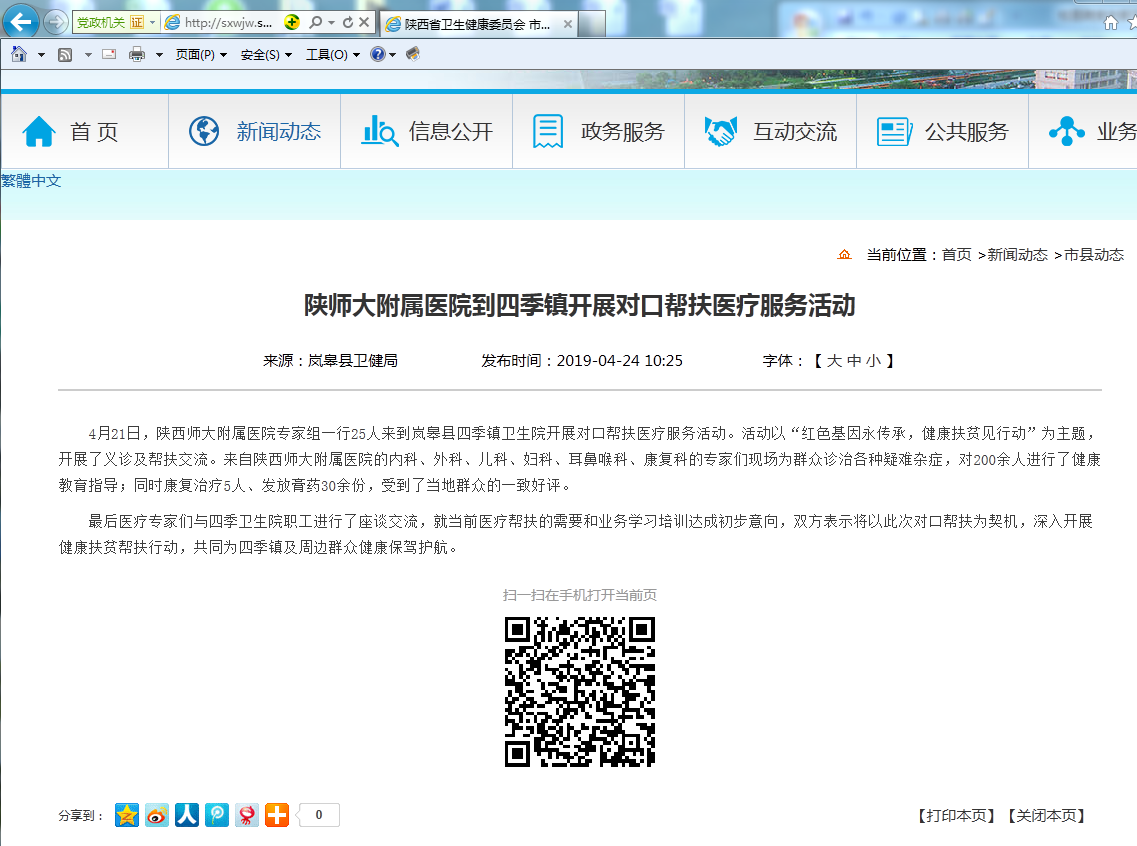Share to QQ Zone star icon
This screenshot has width=1137, height=846.
point(127,815)
